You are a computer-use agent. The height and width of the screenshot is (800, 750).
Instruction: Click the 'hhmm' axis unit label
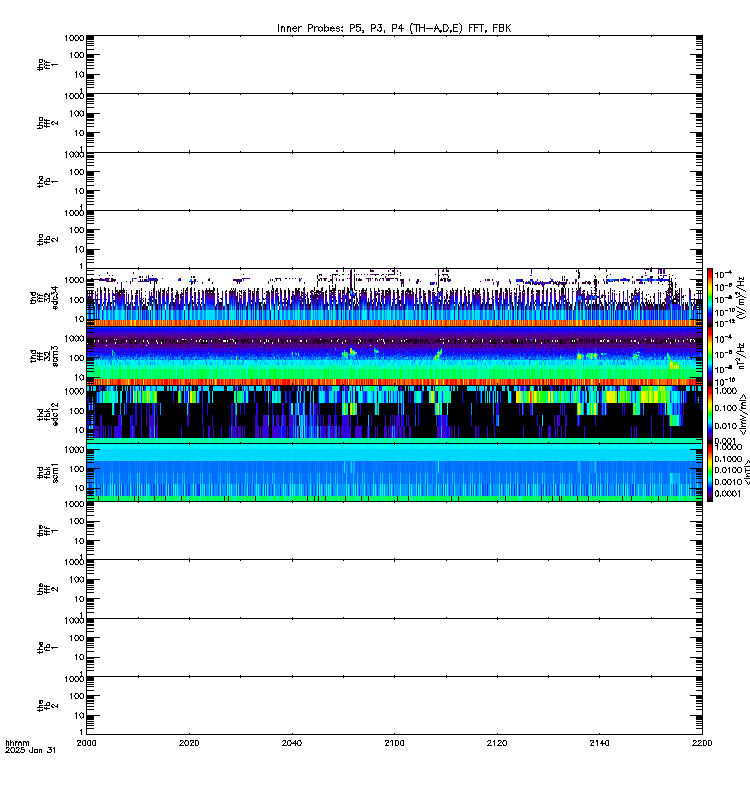point(17,743)
